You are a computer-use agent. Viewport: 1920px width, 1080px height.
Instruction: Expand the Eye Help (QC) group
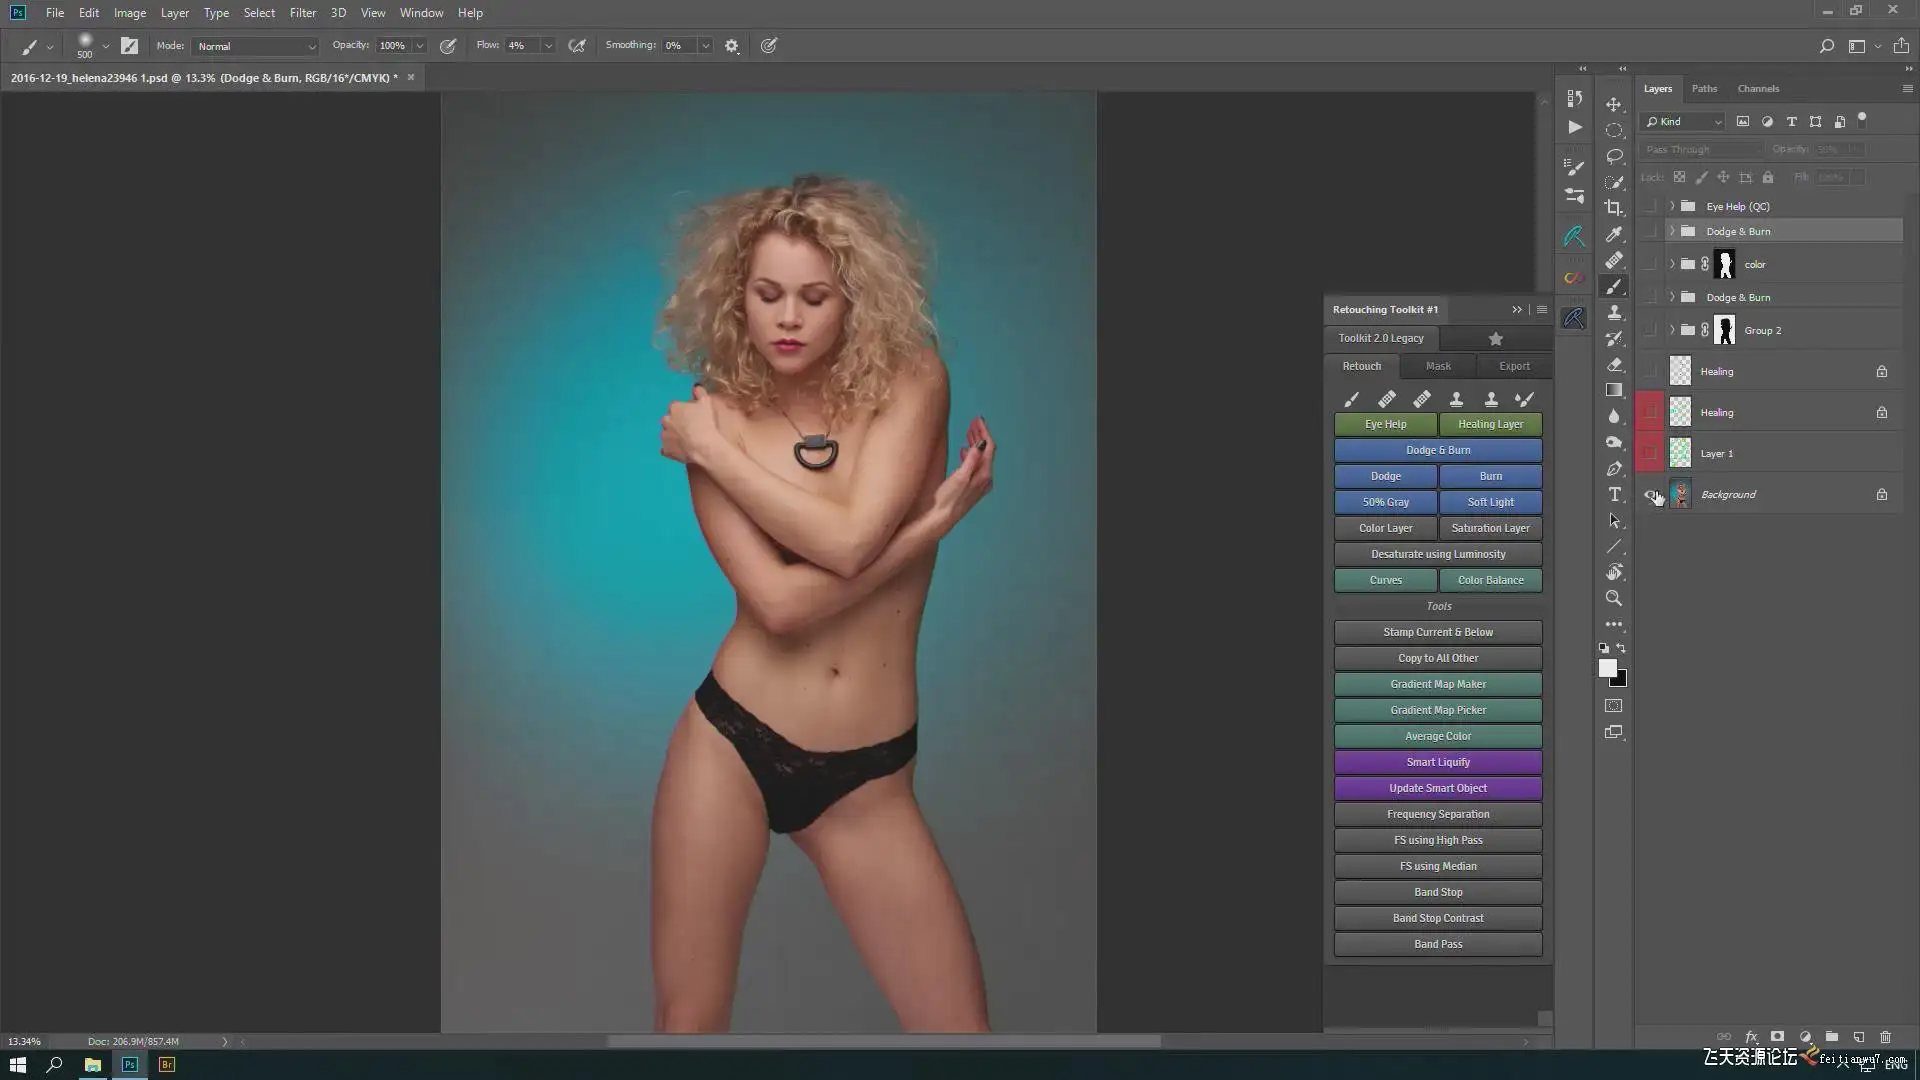(1672, 206)
